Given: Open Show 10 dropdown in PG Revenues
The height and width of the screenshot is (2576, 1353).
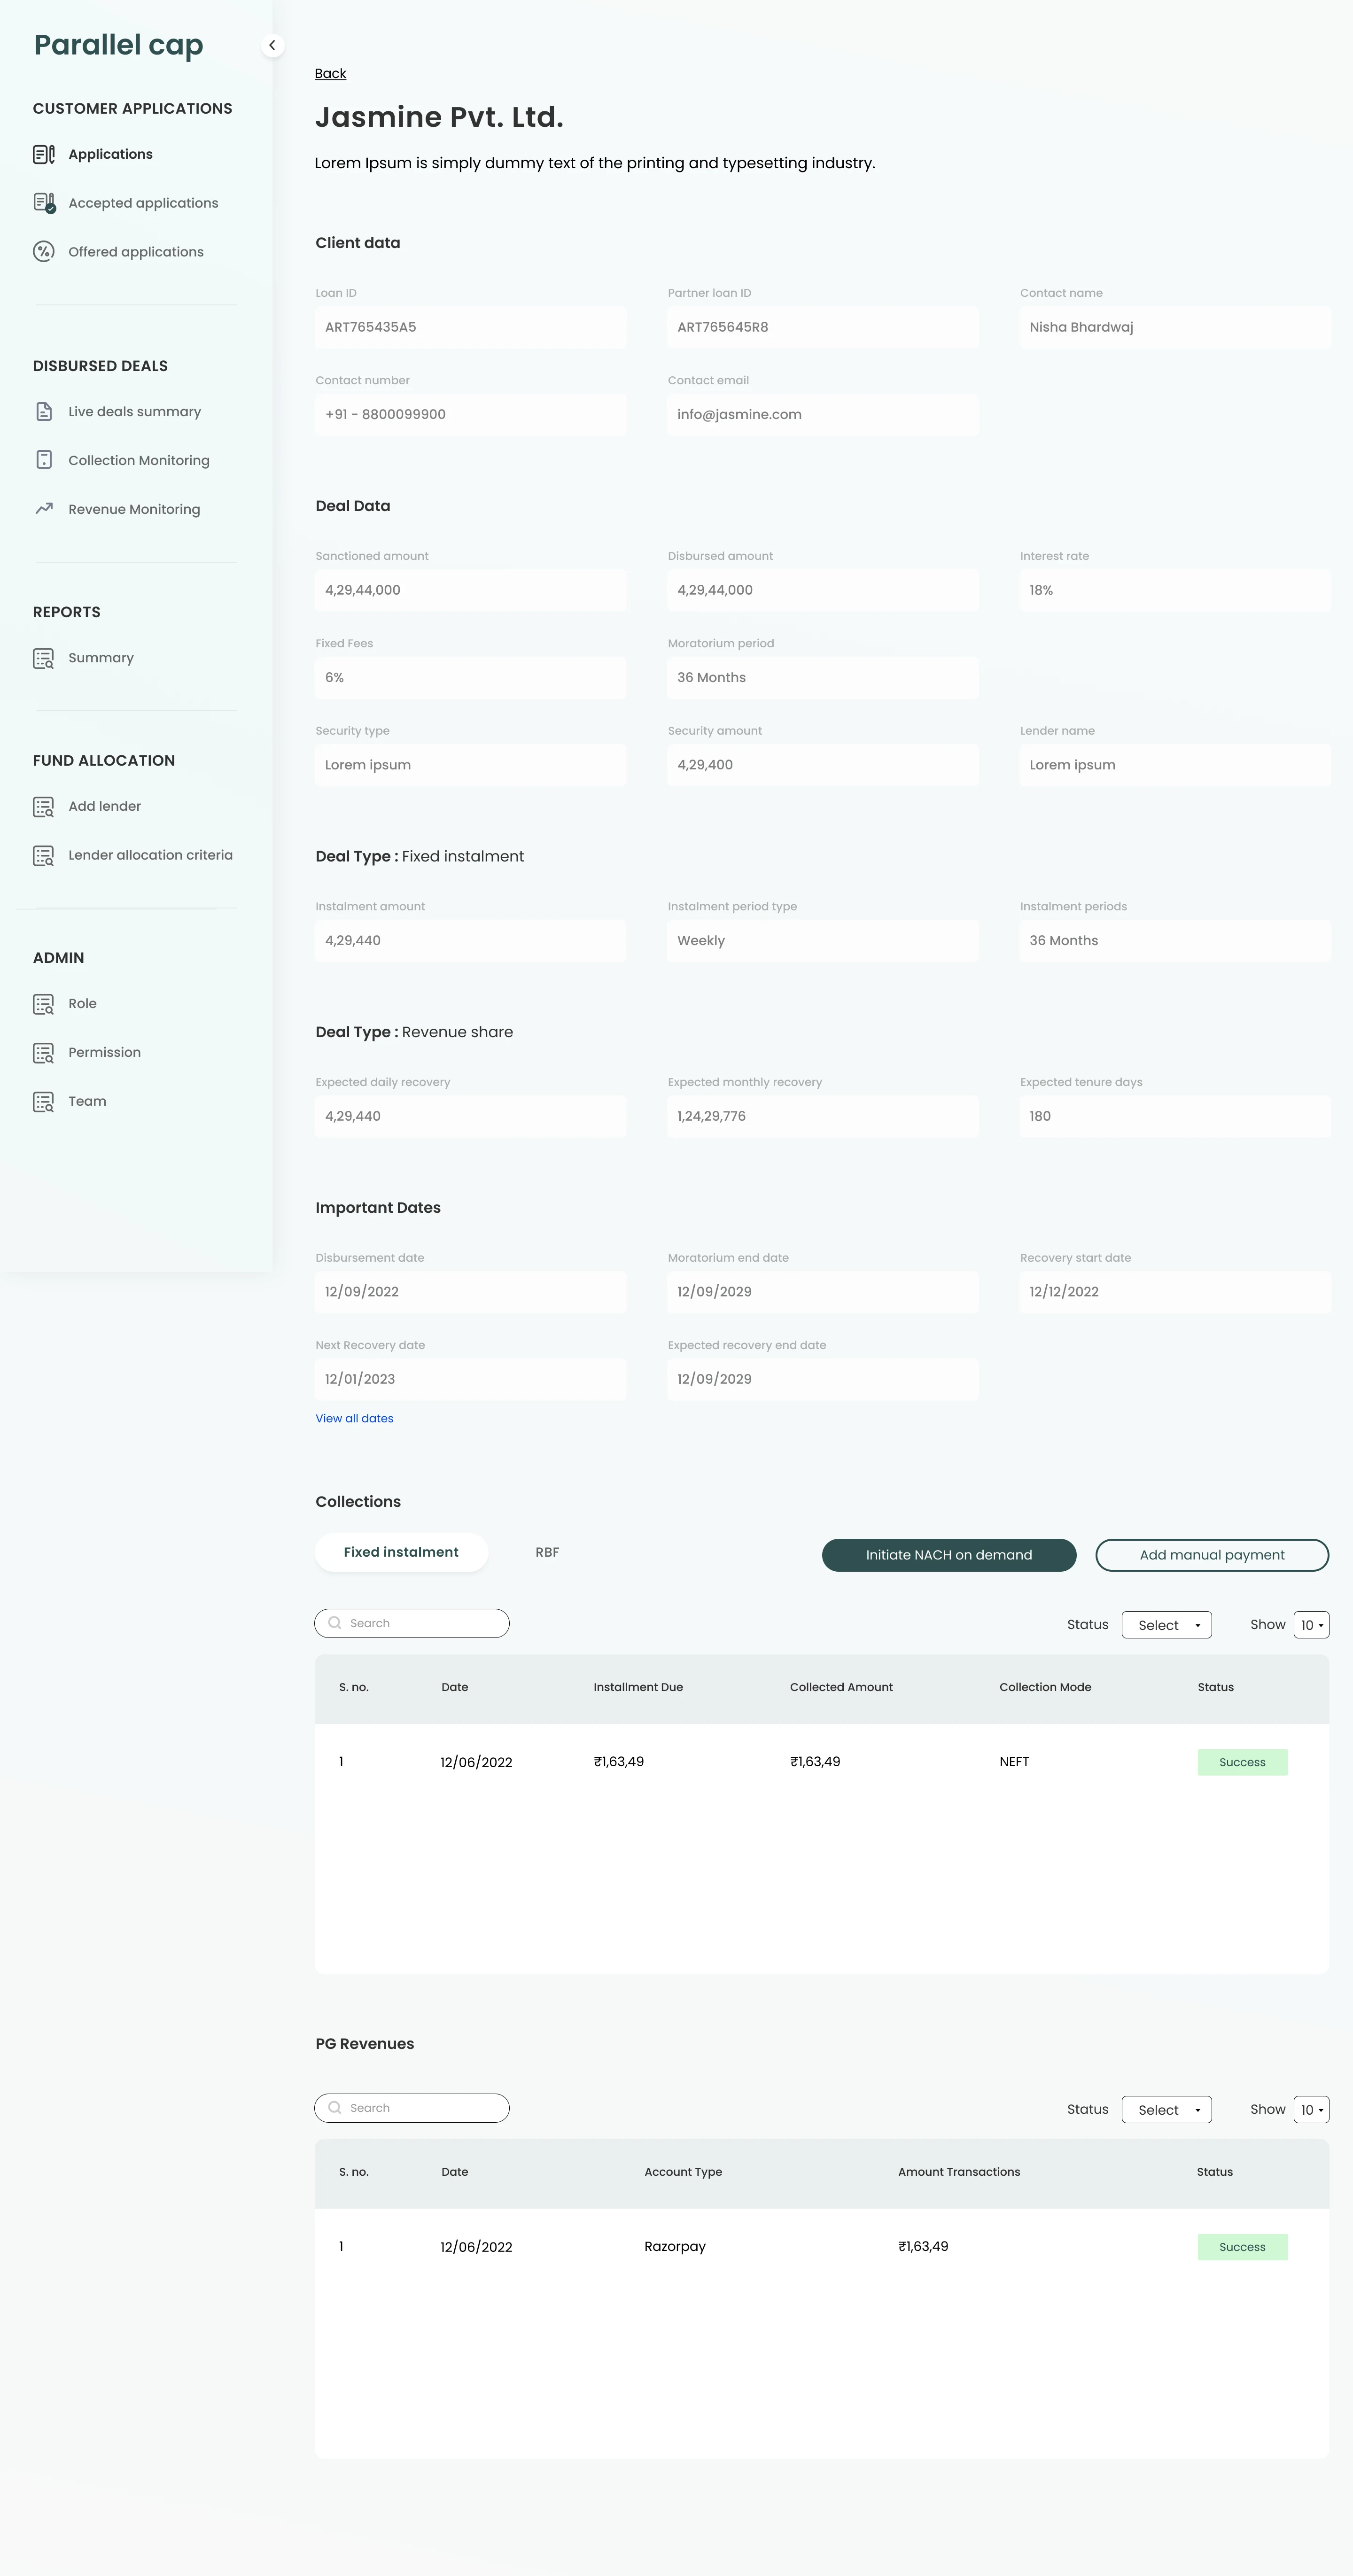Looking at the screenshot, I should pos(1311,2110).
